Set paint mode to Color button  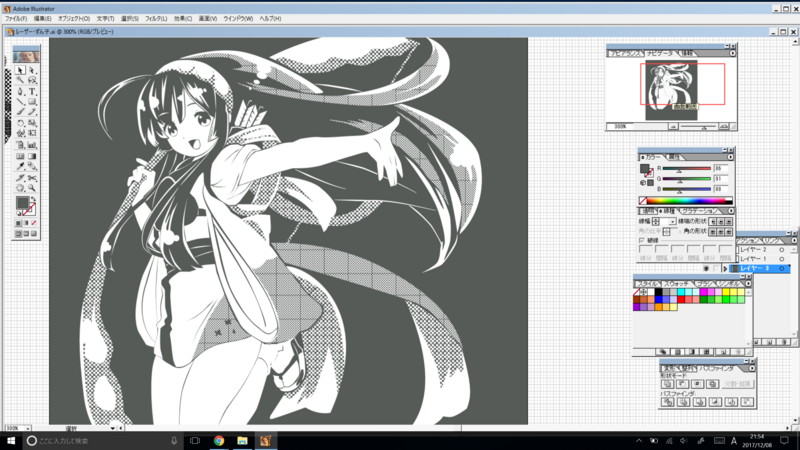(x=18, y=223)
